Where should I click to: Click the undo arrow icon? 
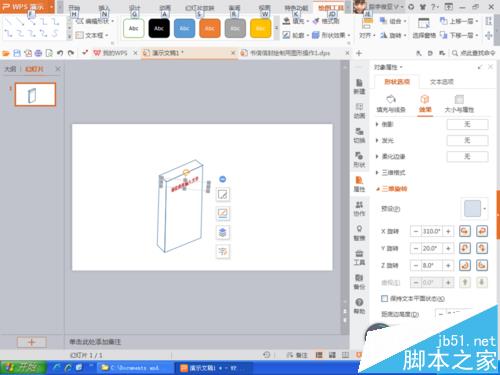[60, 53]
